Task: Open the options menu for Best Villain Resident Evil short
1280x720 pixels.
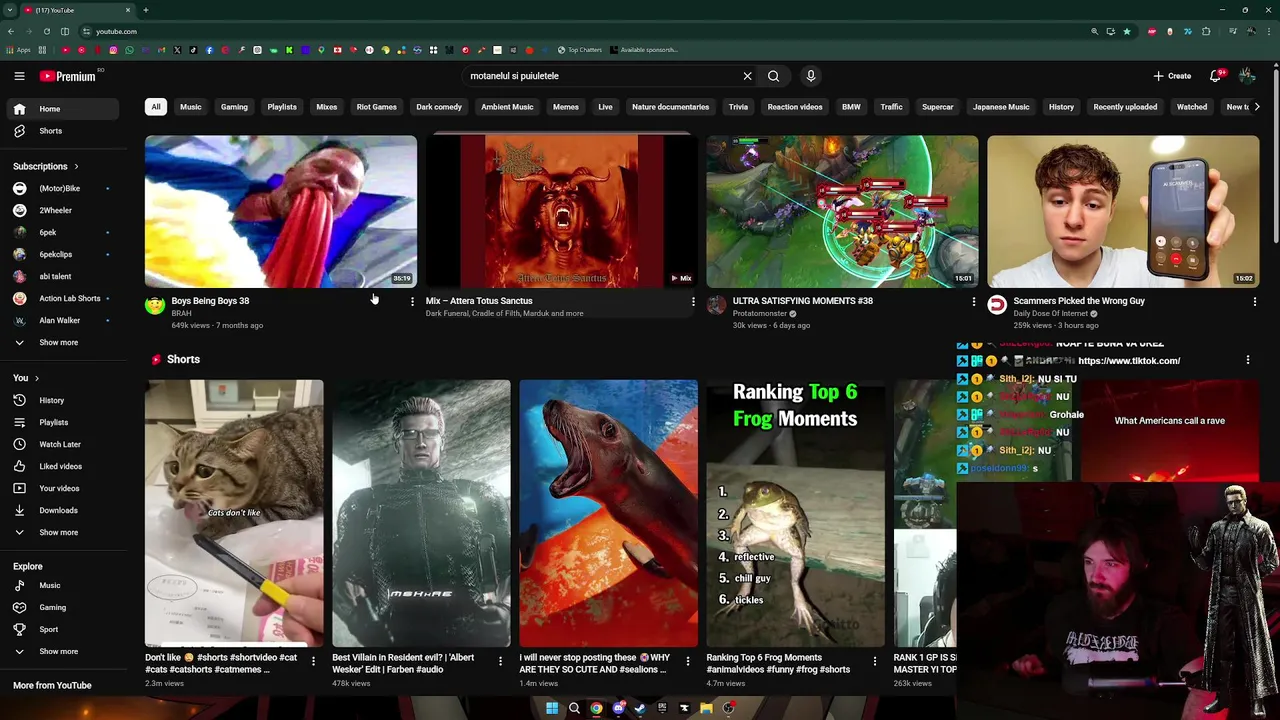Action: (x=500, y=661)
